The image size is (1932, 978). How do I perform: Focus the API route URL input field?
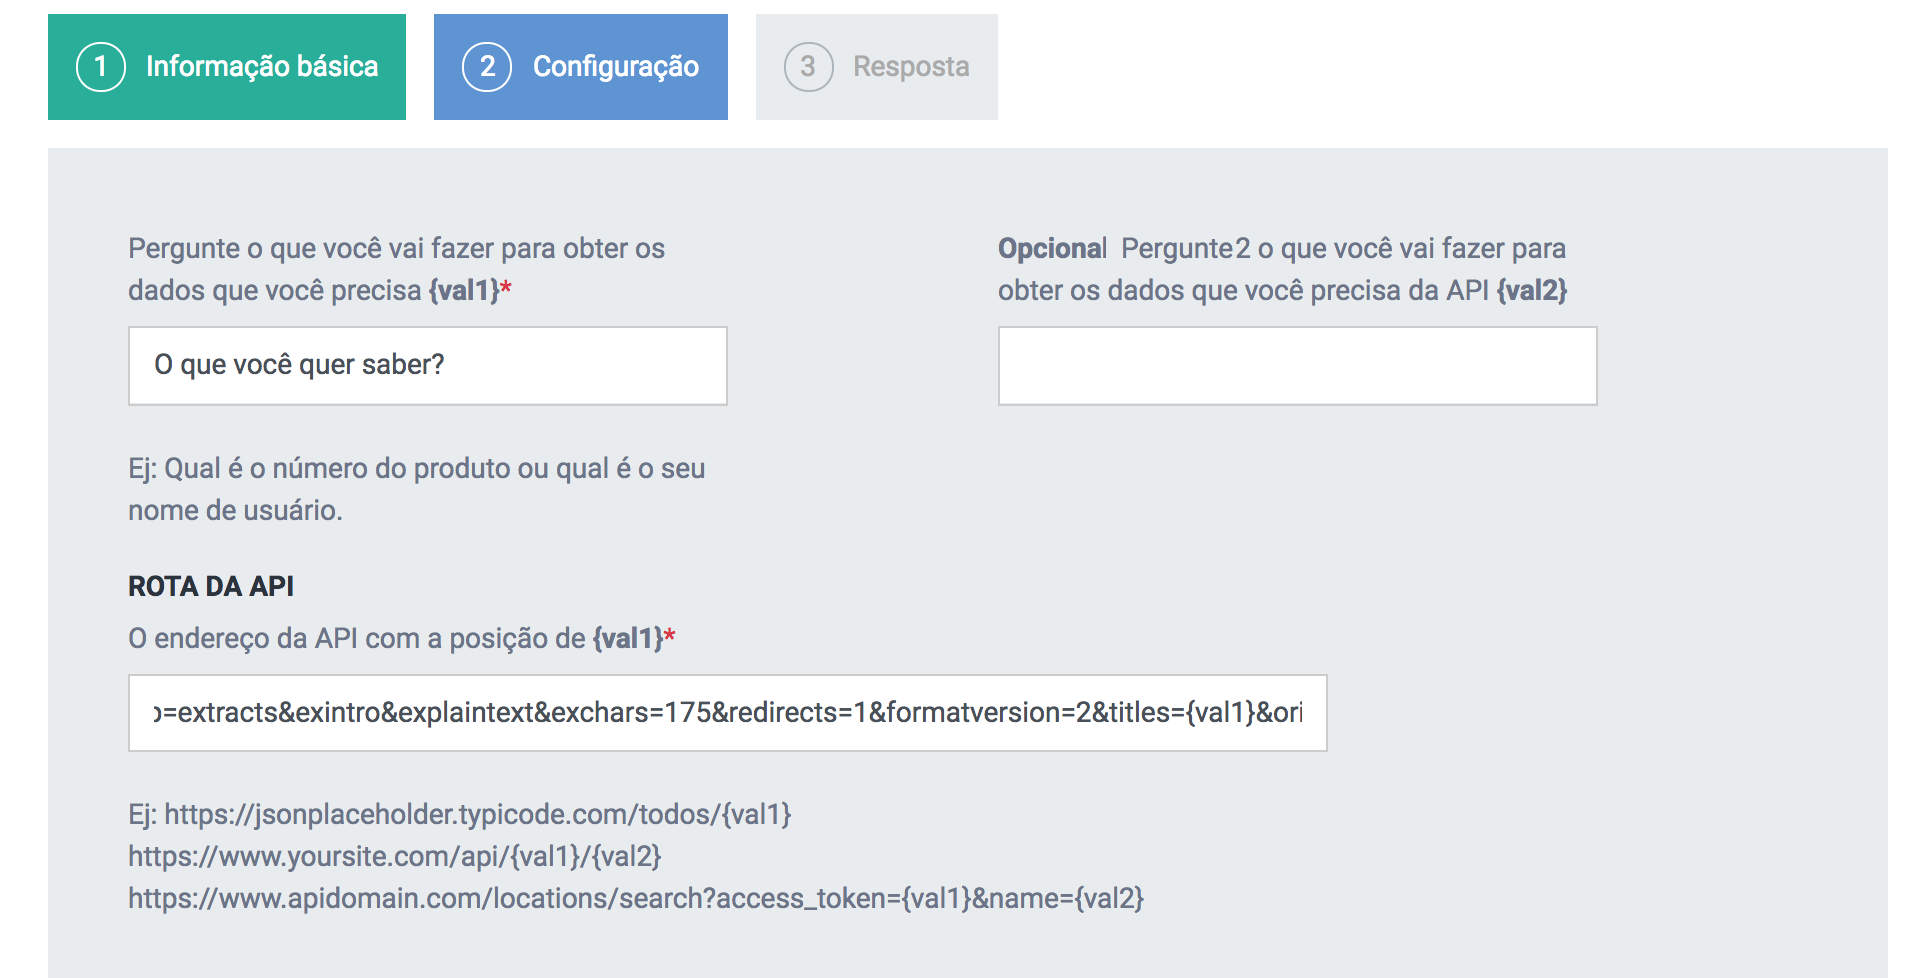coord(728,713)
